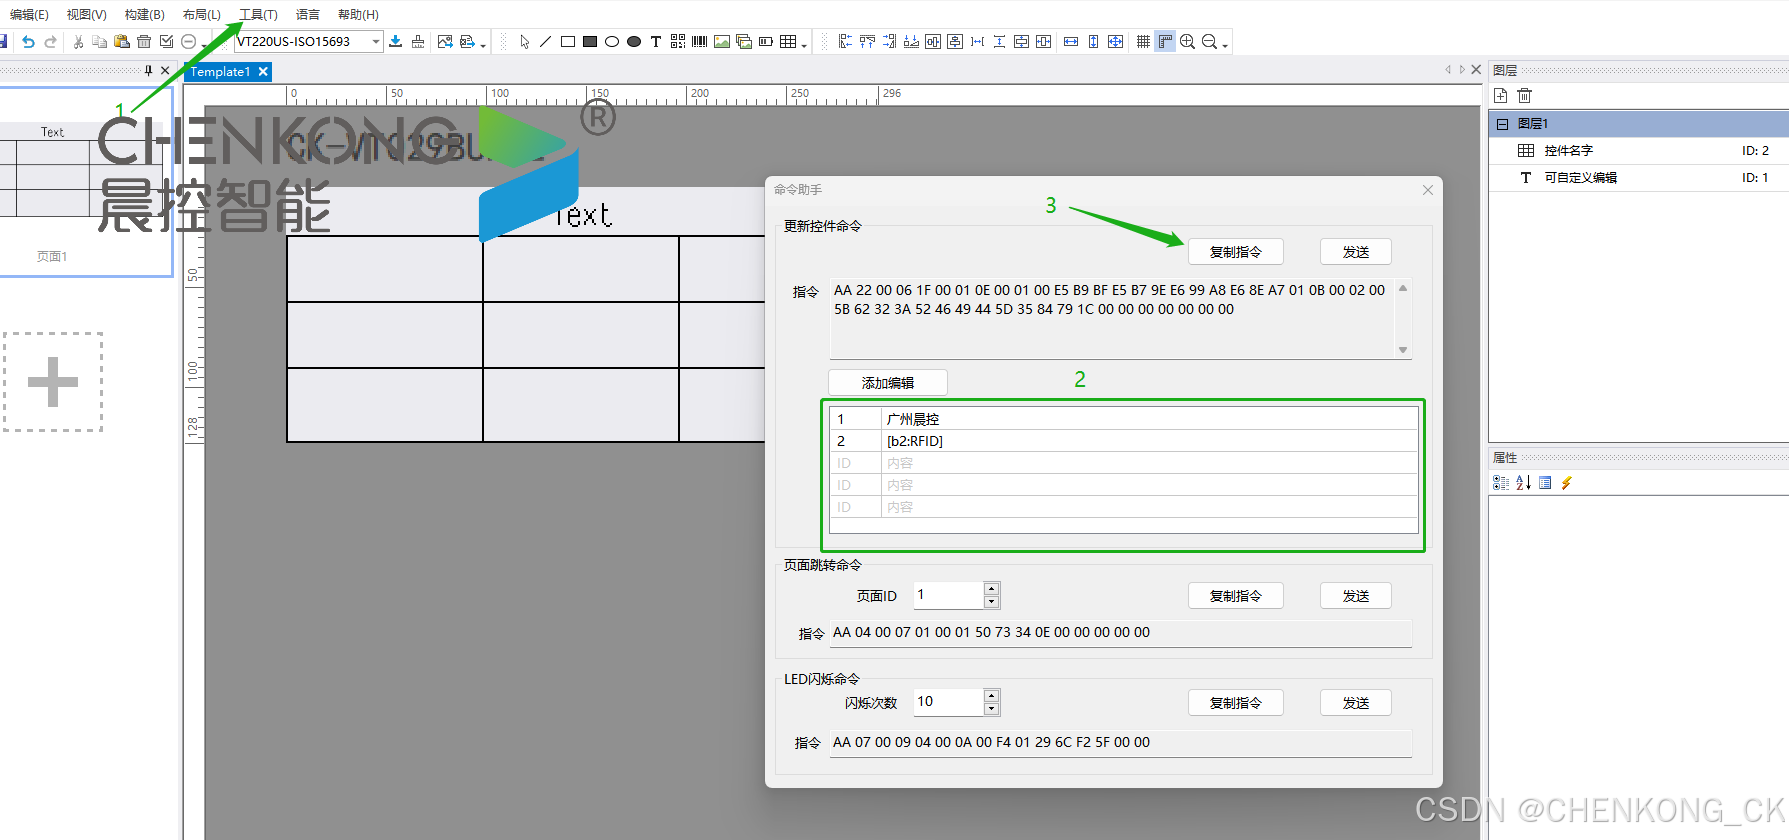
Task: Open the zoom options dropdown arrow
Action: 1225,45
